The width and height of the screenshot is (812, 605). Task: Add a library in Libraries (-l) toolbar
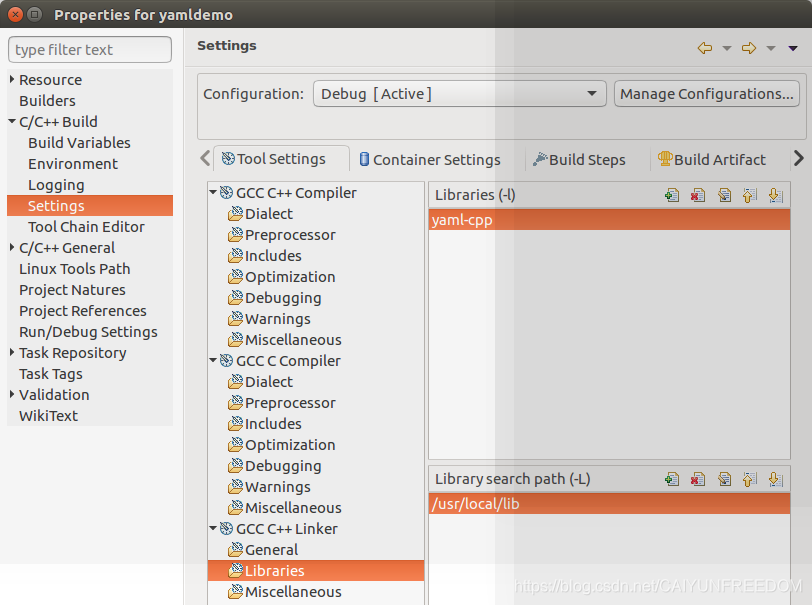click(672, 195)
